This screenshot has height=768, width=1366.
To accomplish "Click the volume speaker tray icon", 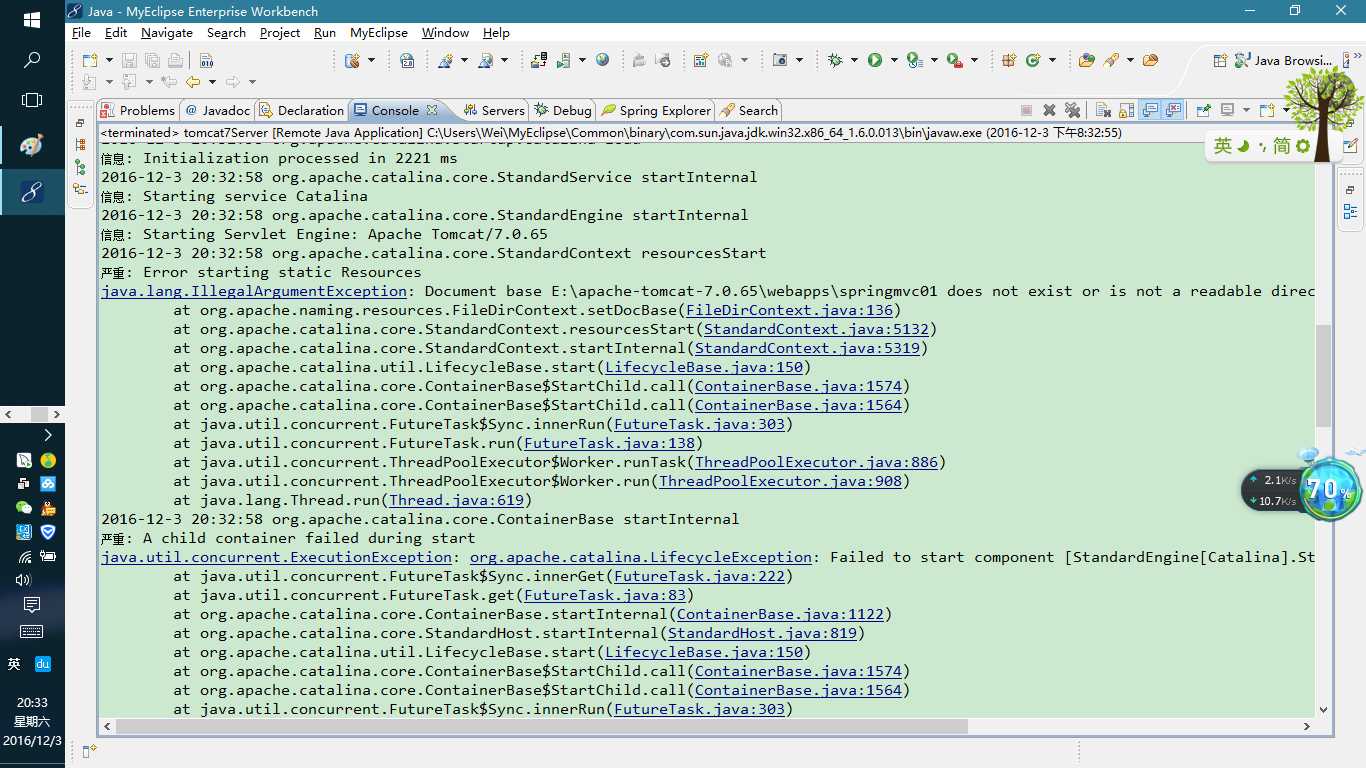I will (24, 580).
